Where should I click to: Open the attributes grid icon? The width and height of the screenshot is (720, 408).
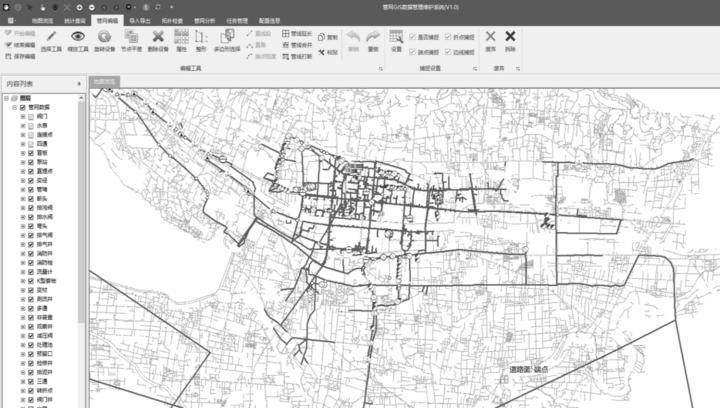[x=181, y=37]
